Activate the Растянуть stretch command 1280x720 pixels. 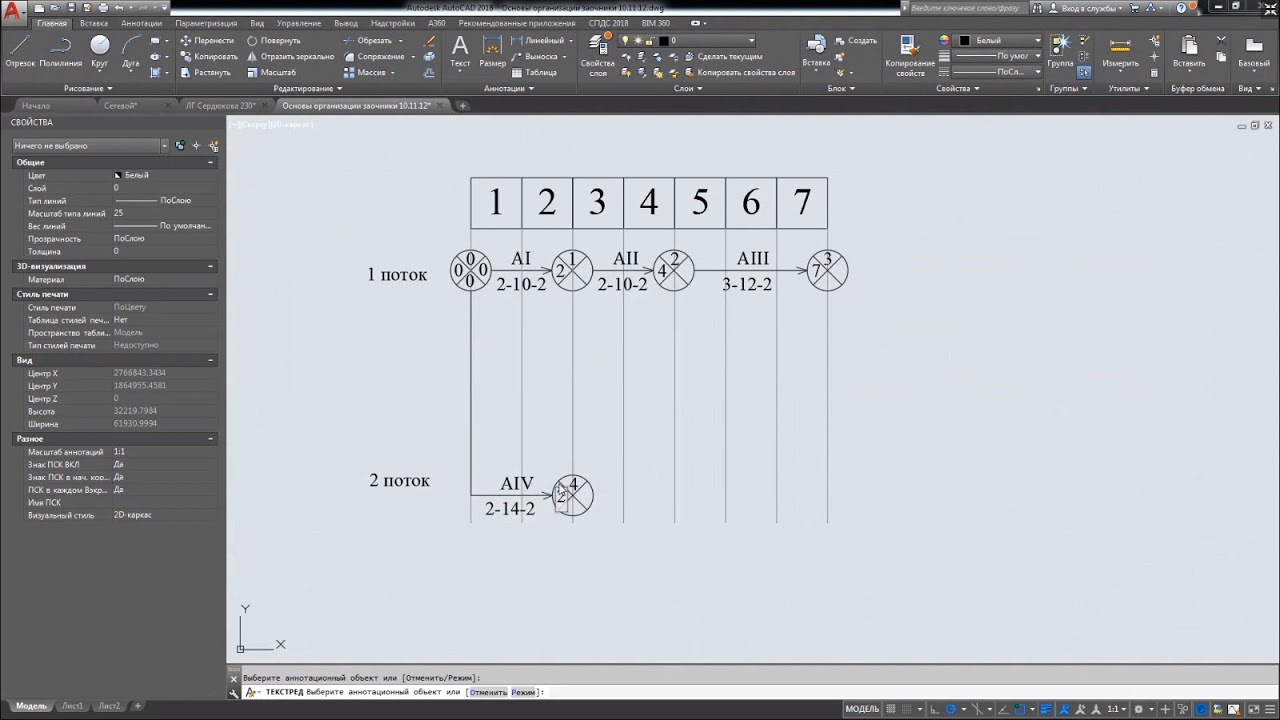click(205, 73)
